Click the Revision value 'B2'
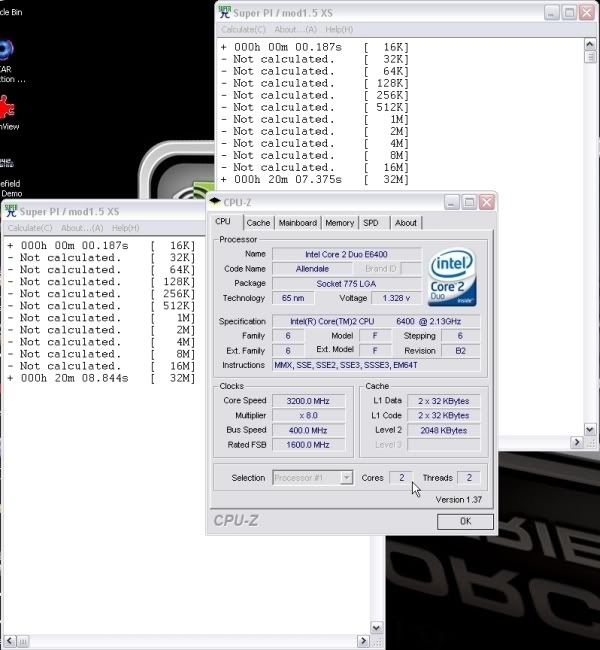This screenshot has width=600, height=650. [460, 351]
